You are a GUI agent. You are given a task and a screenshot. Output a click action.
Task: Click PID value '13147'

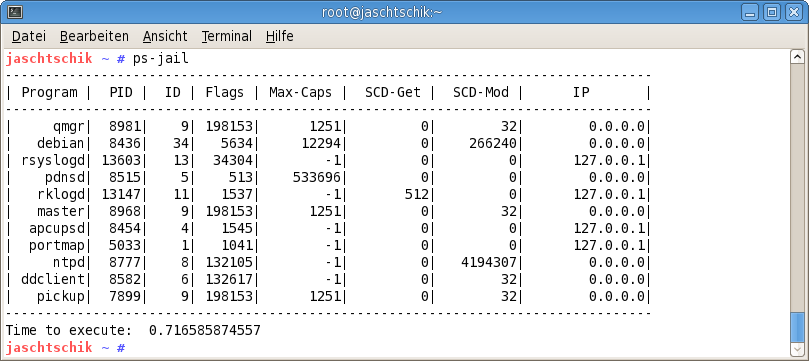pos(121,195)
